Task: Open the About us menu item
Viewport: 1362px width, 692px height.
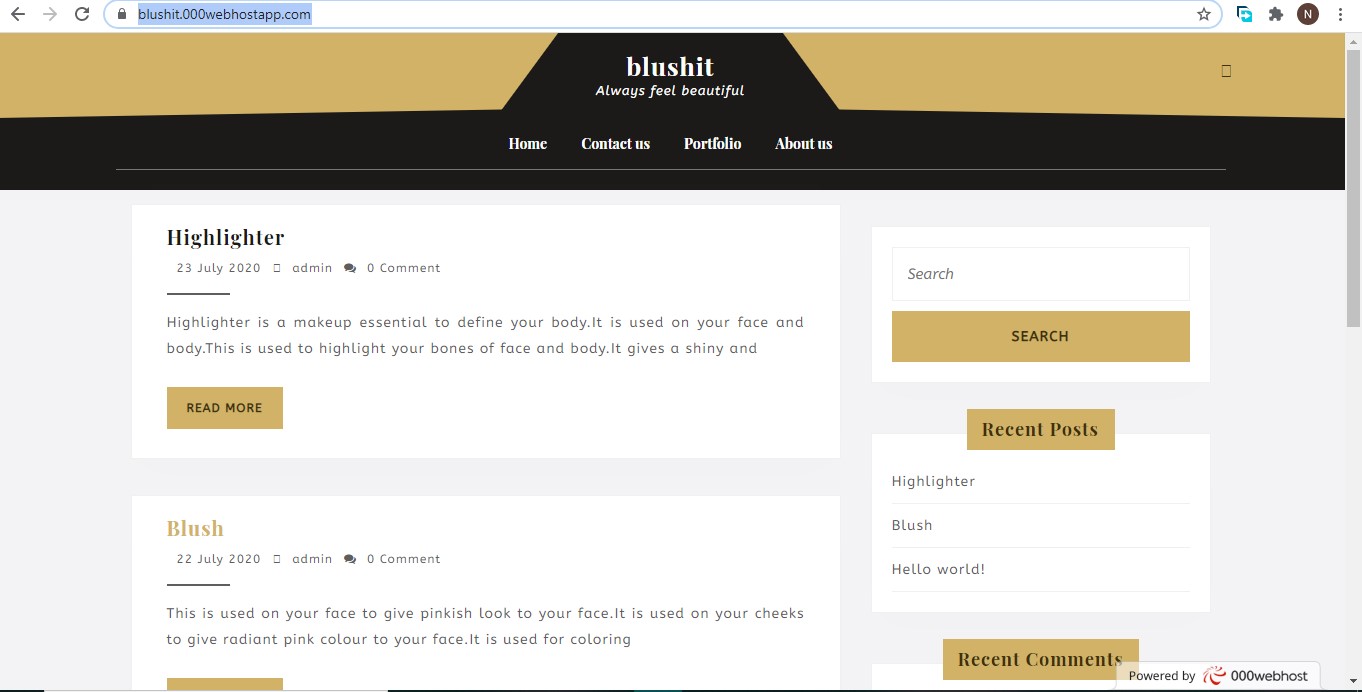Action: pos(803,144)
